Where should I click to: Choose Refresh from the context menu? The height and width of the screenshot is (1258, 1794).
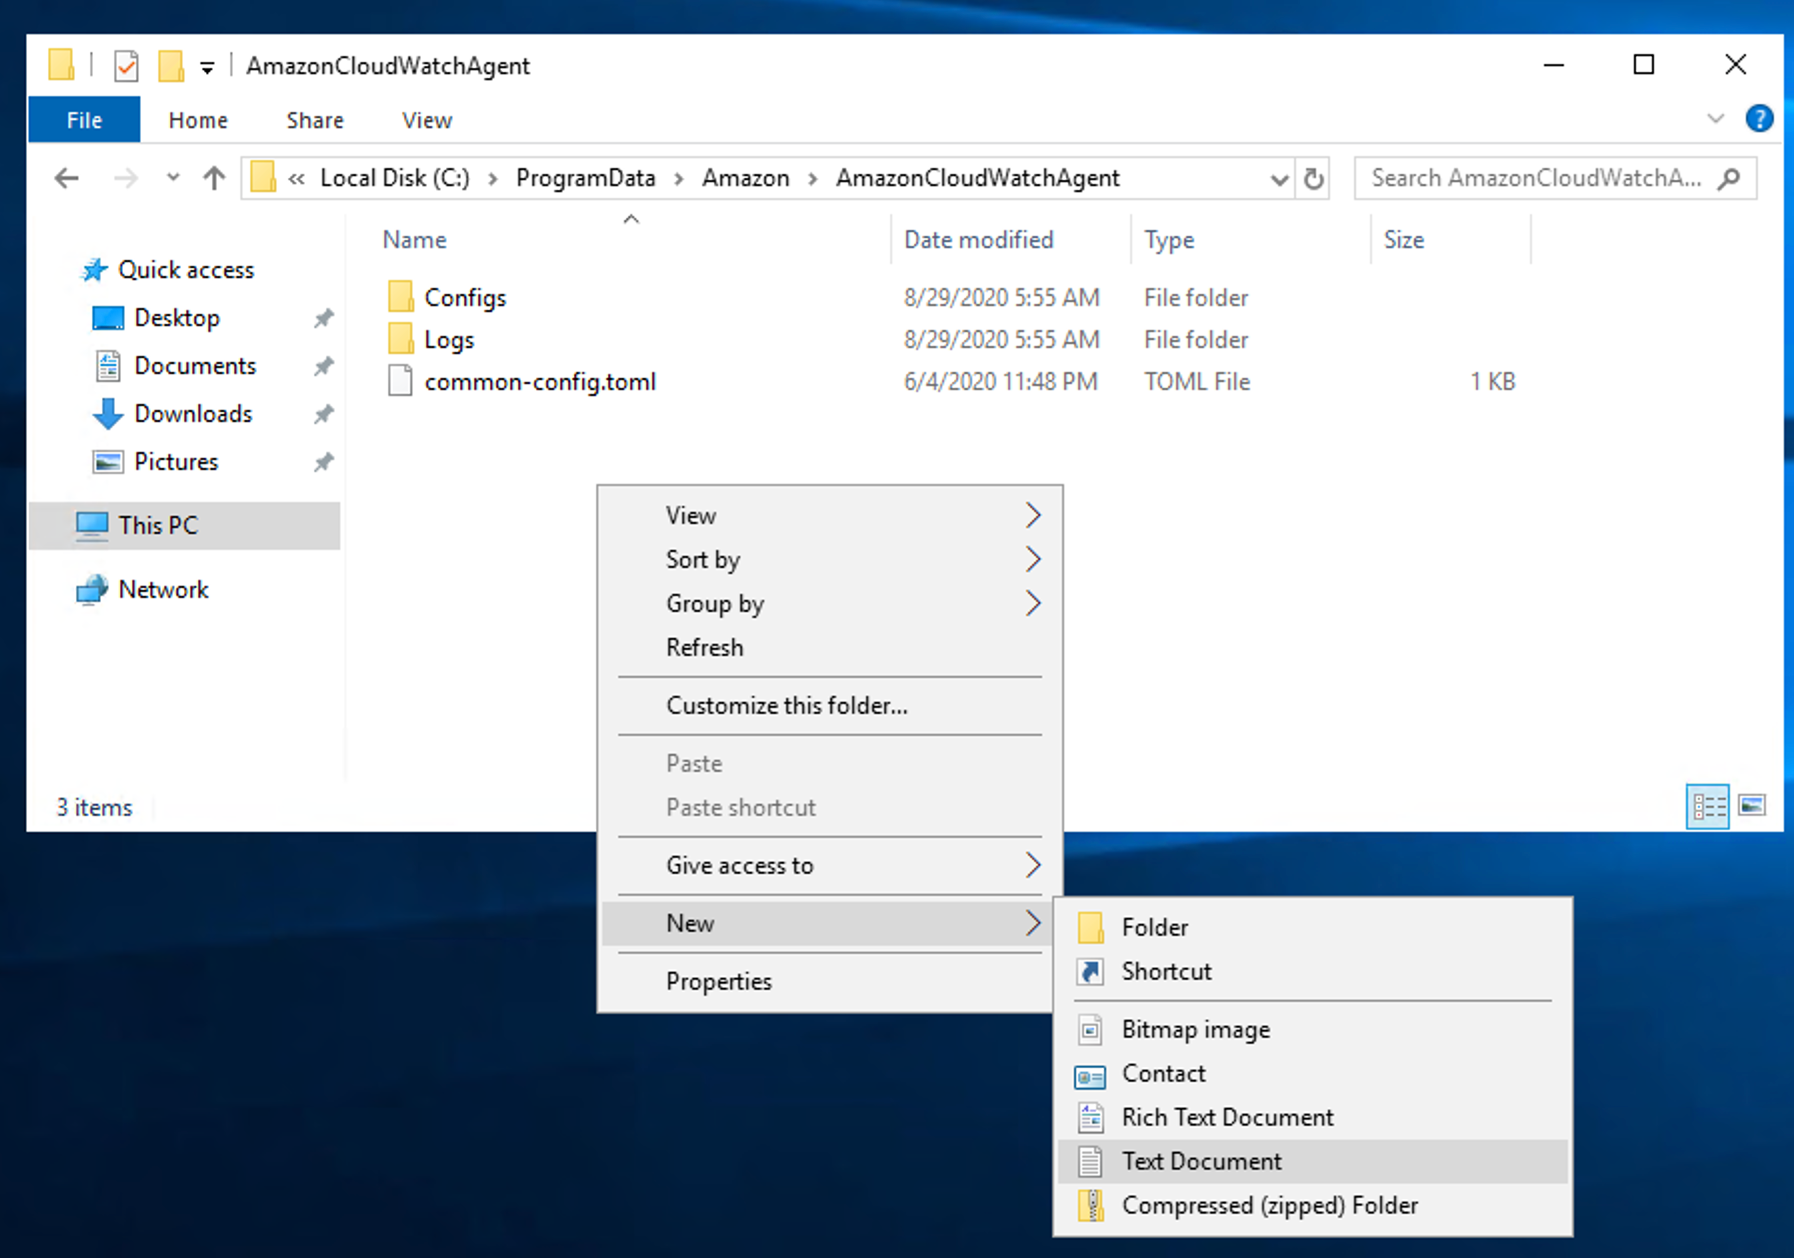pyautogui.click(x=830, y=647)
